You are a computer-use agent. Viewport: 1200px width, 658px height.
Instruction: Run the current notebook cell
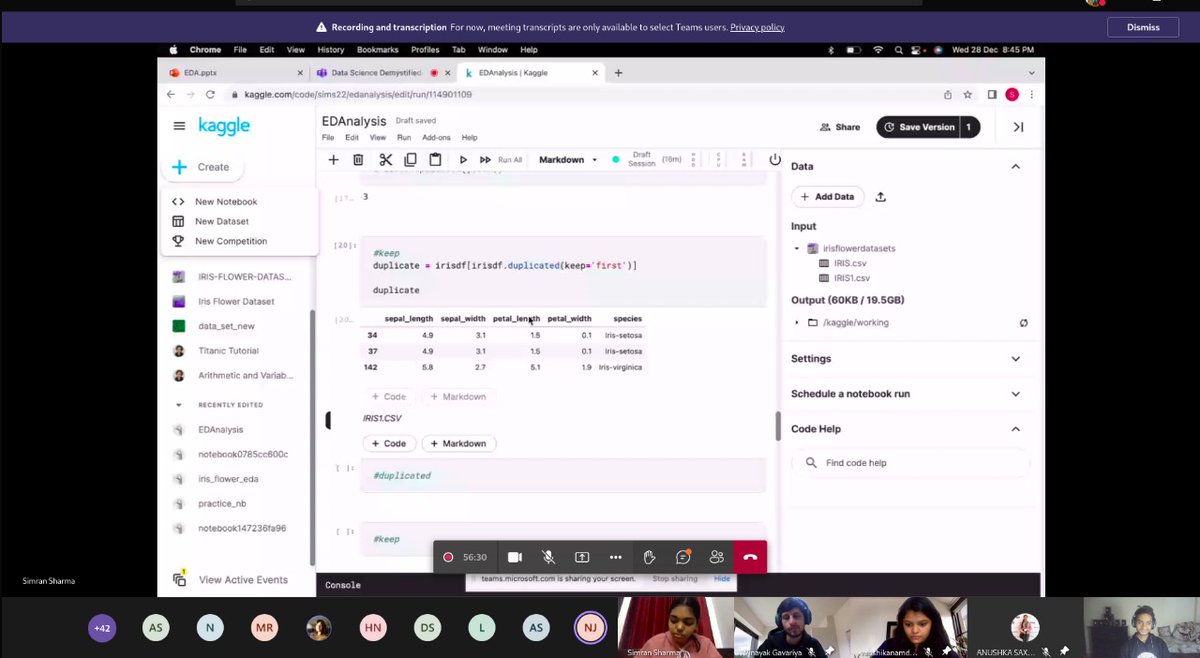coord(462,159)
